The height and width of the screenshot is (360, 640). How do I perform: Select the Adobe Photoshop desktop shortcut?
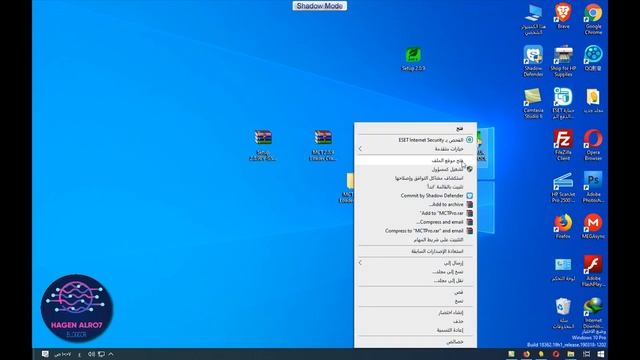[593, 187]
